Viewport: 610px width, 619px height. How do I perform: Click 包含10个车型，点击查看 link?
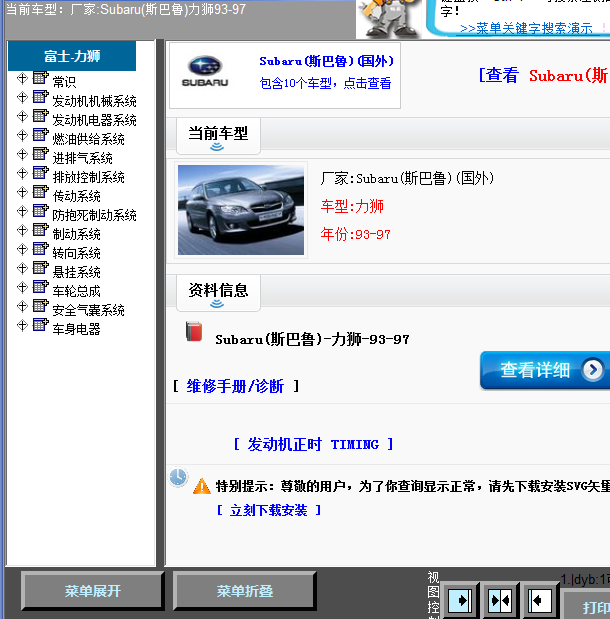pyautogui.click(x=325, y=83)
